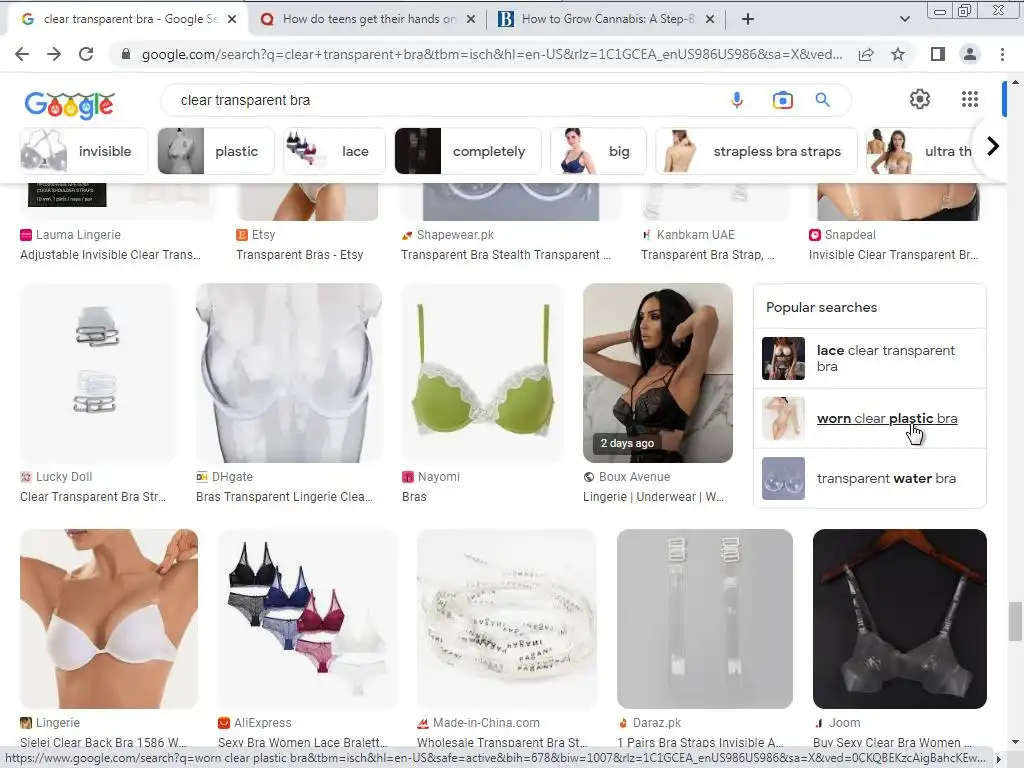The height and width of the screenshot is (768, 1024).
Task: Open Lauma Lingerie result link
Action: (110, 255)
